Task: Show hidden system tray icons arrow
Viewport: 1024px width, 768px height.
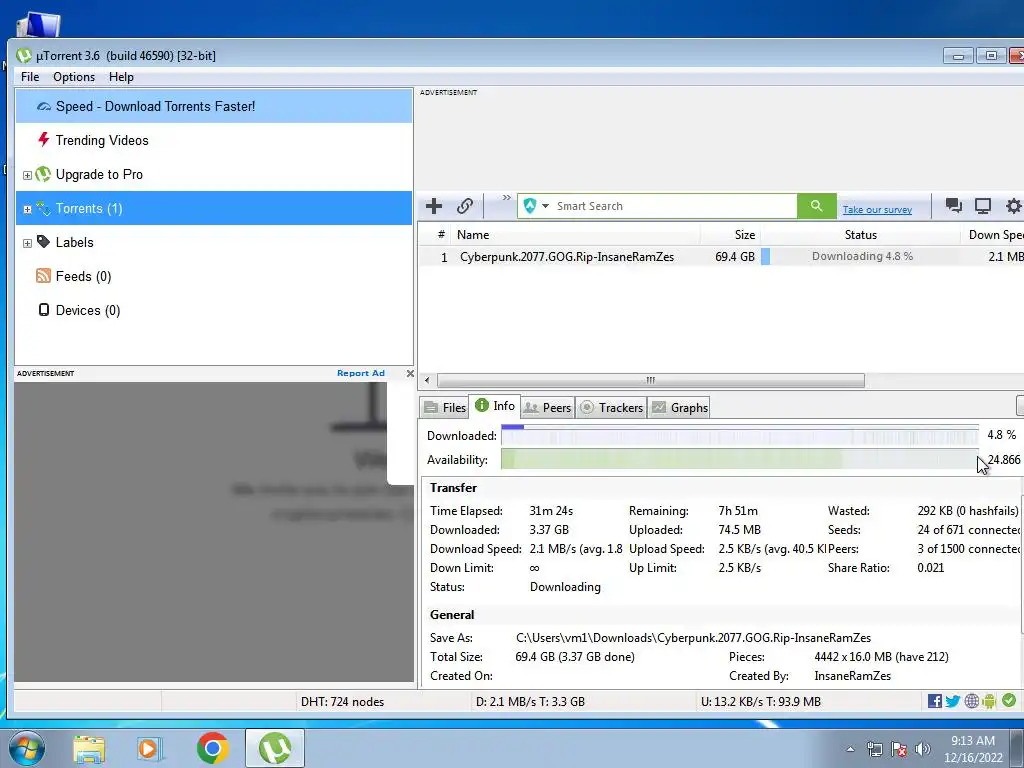Action: point(850,750)
